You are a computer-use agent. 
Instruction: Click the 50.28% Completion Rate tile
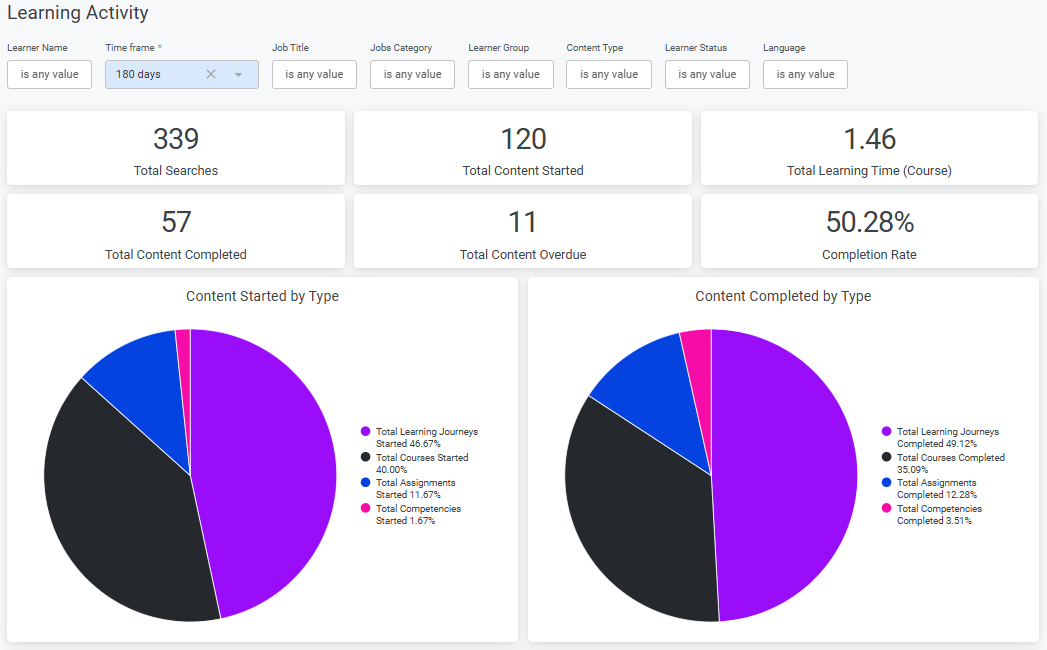[869, 231]
